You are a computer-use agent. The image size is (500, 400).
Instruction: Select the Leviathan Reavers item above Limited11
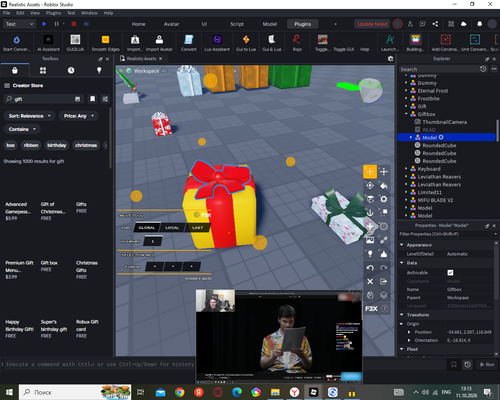pyautogui.click(x=439, y=184)
